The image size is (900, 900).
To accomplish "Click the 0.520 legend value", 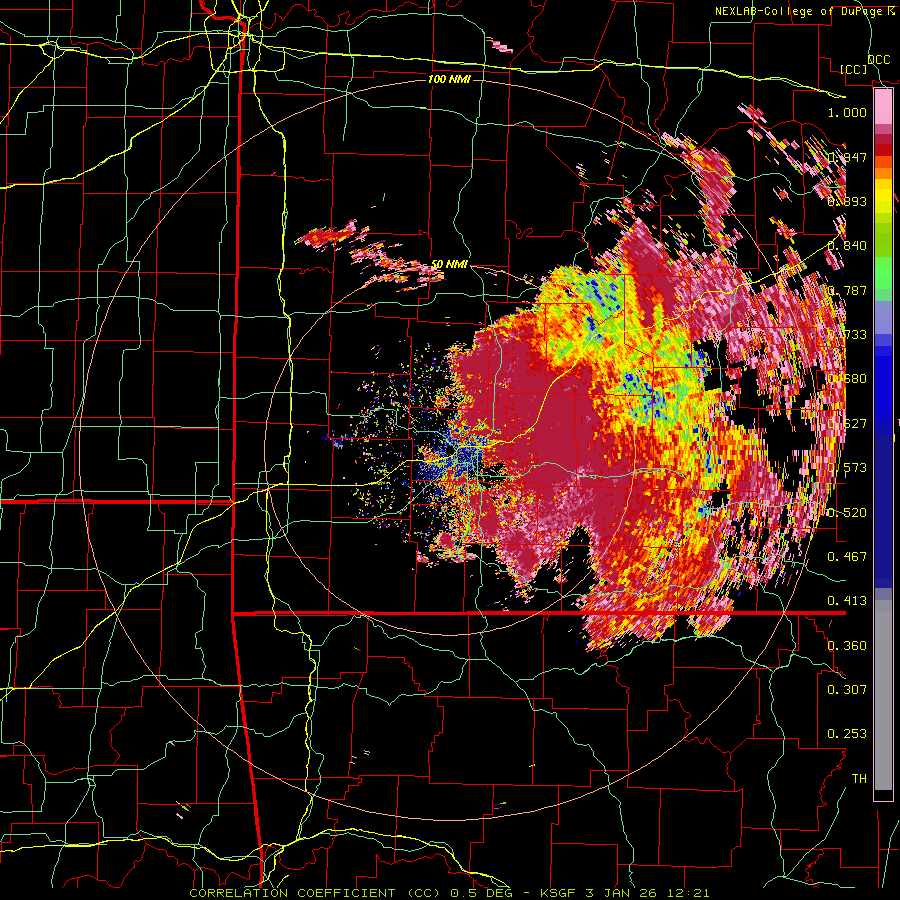I will click(x=847, y=512).
